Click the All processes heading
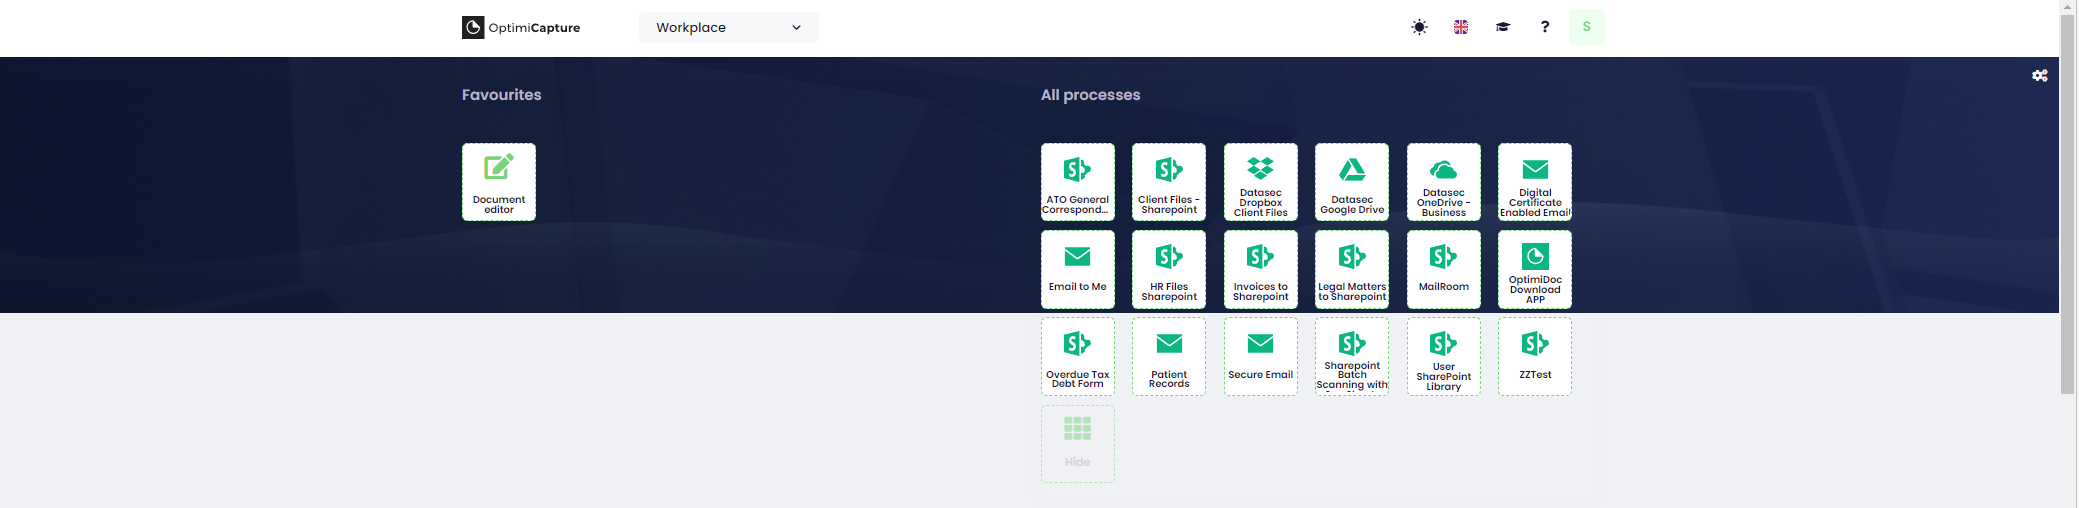This screenshot has height=508, width=2079. tap(1091, 95)
